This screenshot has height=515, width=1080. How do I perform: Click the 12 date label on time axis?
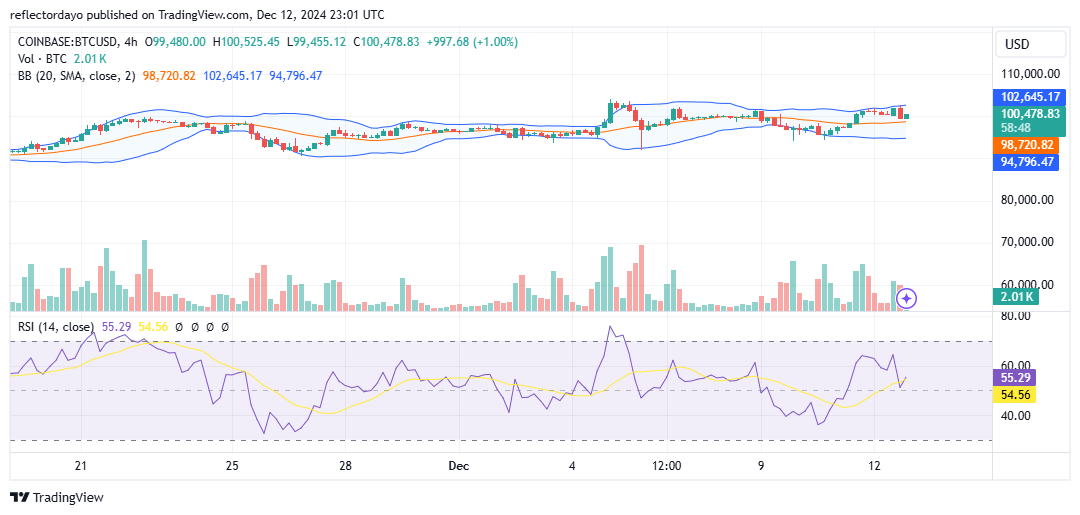tap(875, 465)
